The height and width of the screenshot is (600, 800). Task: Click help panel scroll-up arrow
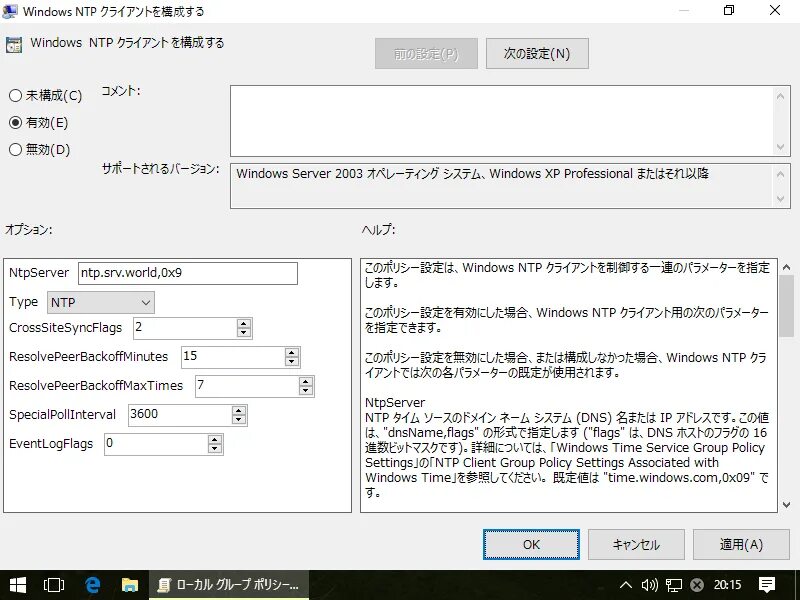pos(786,267)
